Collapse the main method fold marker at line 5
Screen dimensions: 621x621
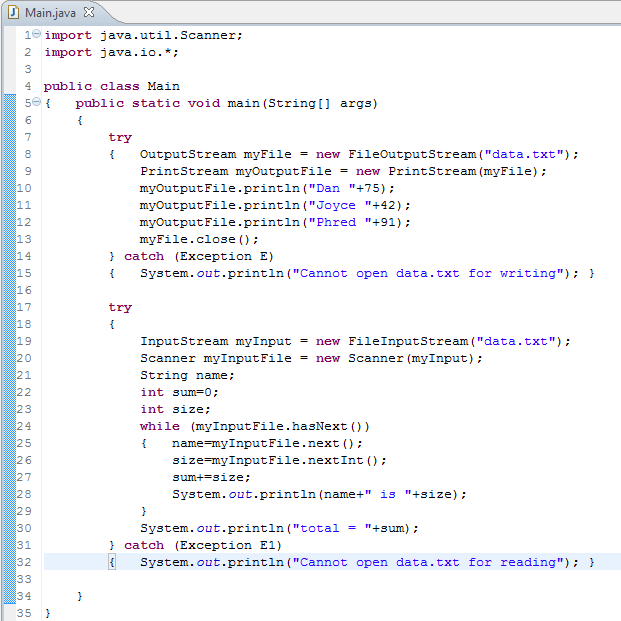[36, 102]
